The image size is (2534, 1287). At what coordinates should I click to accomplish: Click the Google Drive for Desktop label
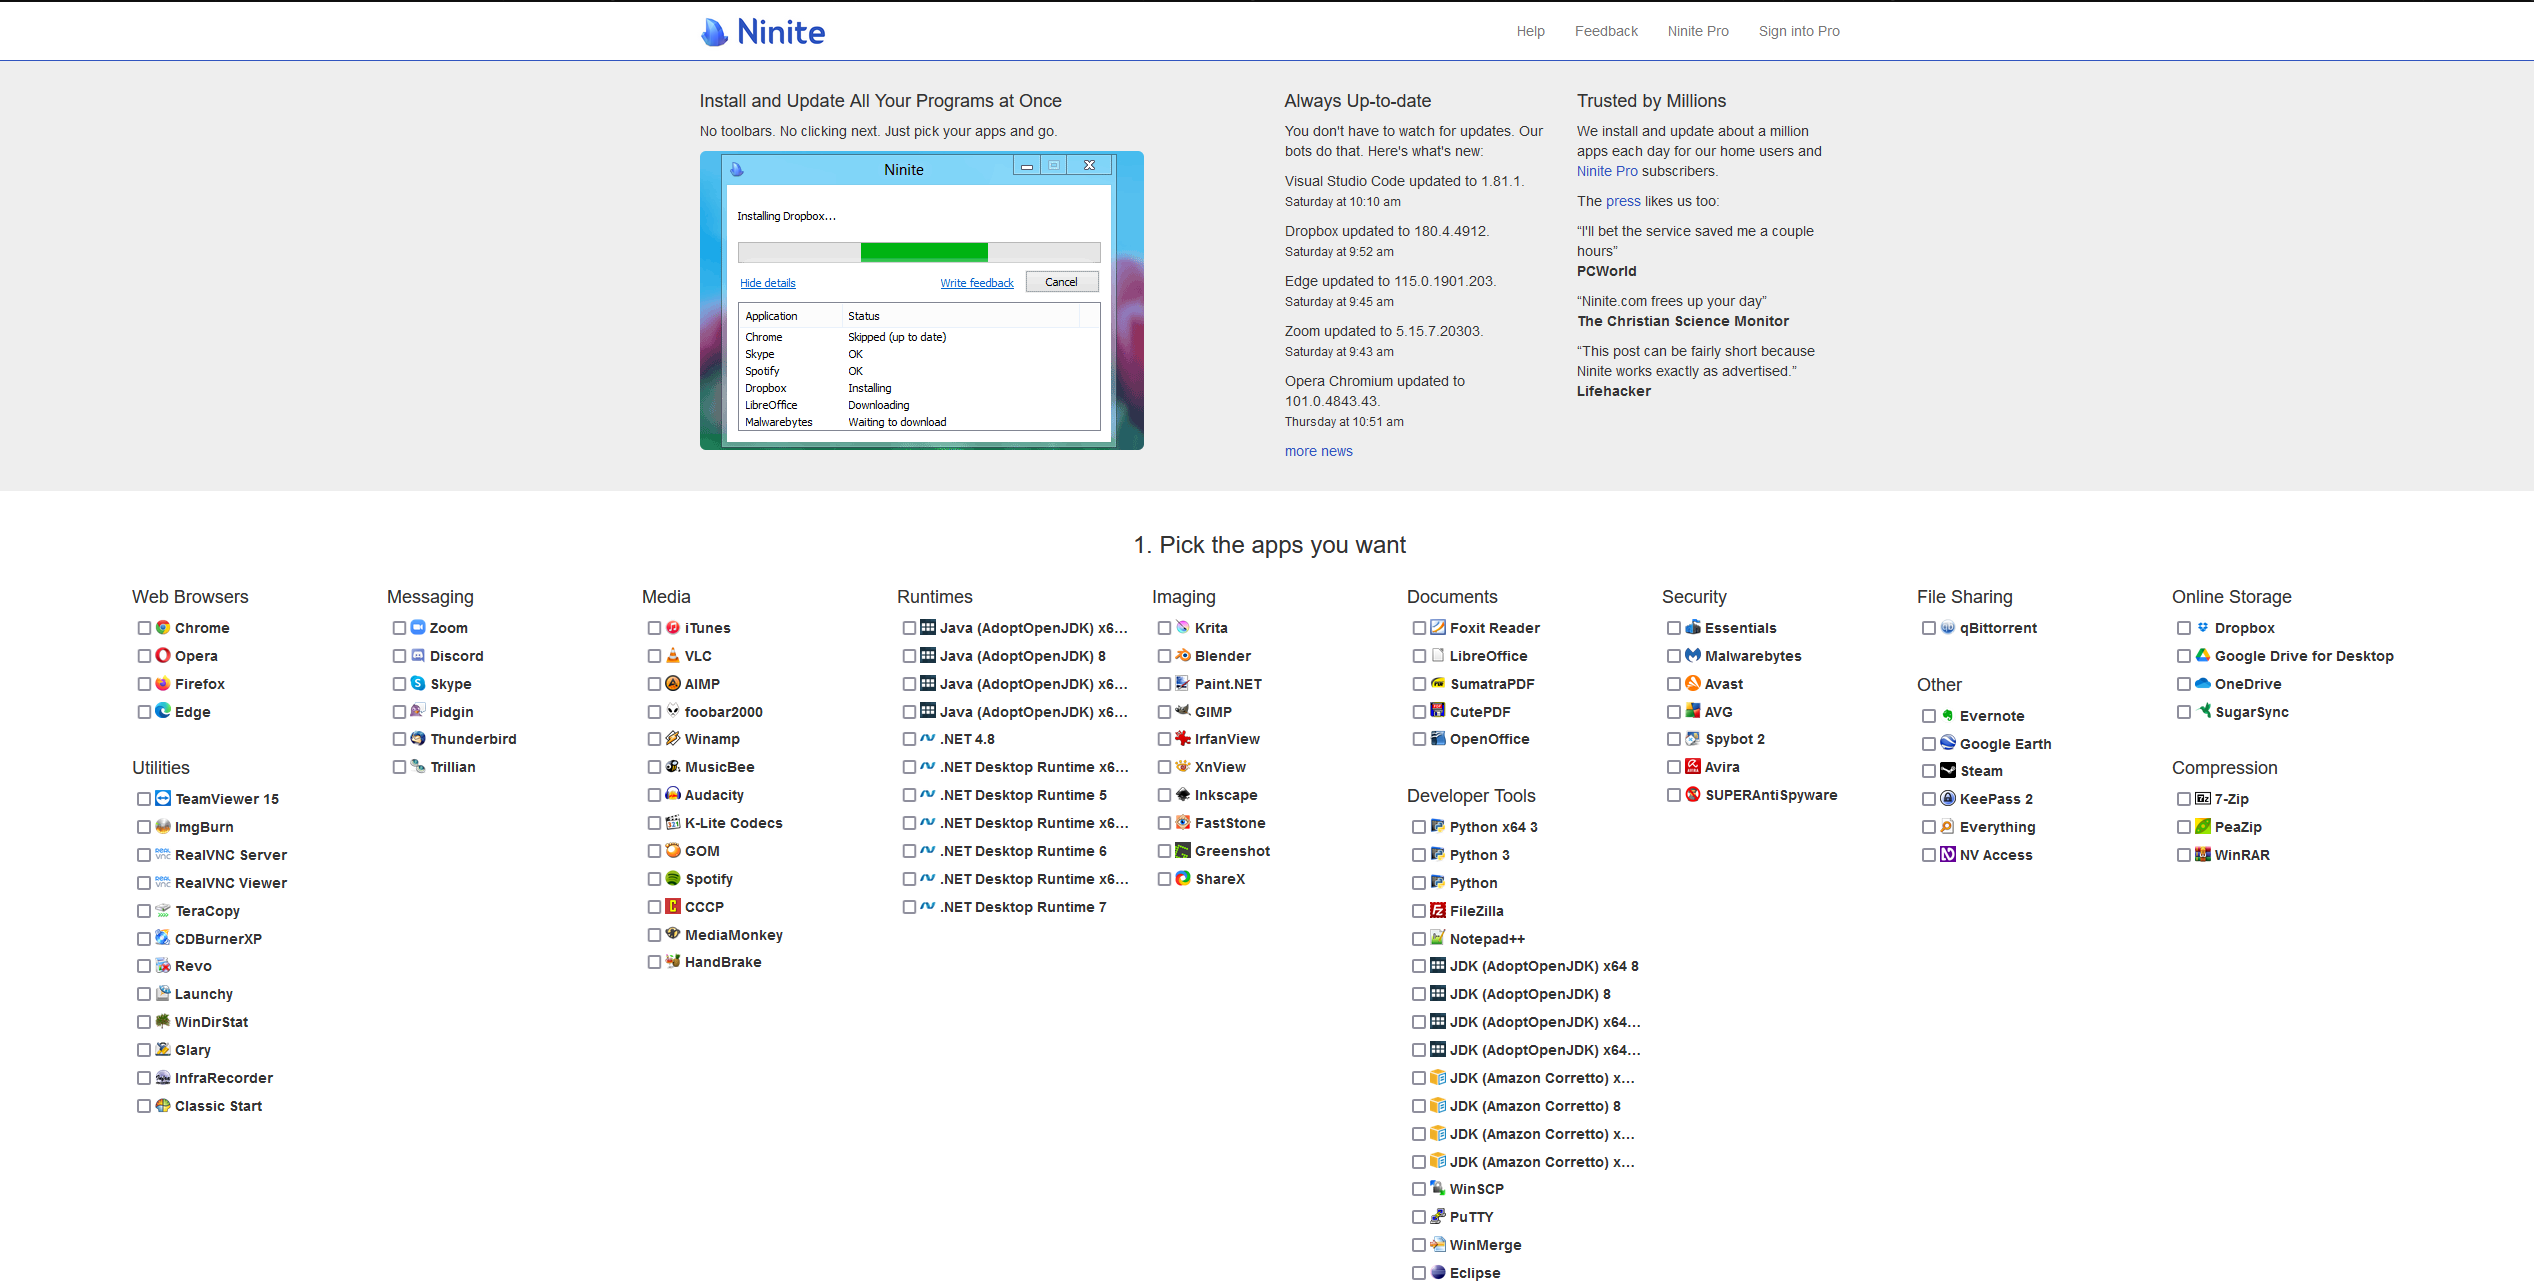(x=2304, y=656)
